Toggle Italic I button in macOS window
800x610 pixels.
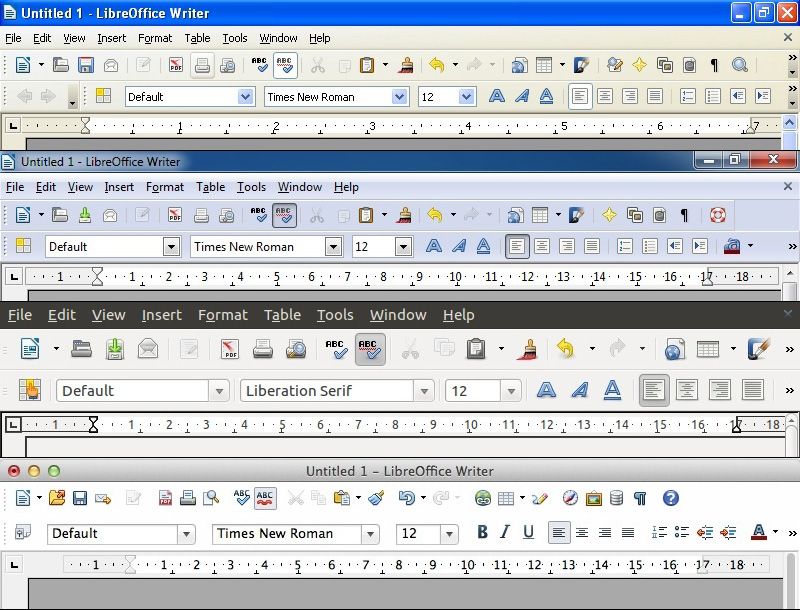point(505,532)
